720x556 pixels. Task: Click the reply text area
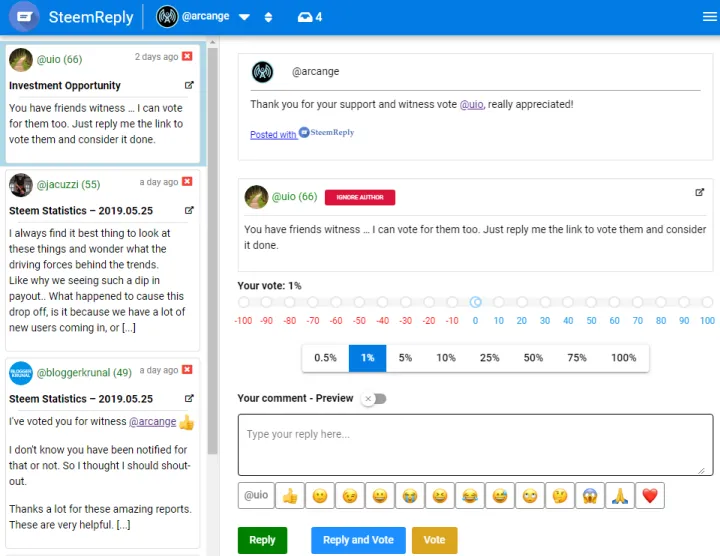(475, 444)
